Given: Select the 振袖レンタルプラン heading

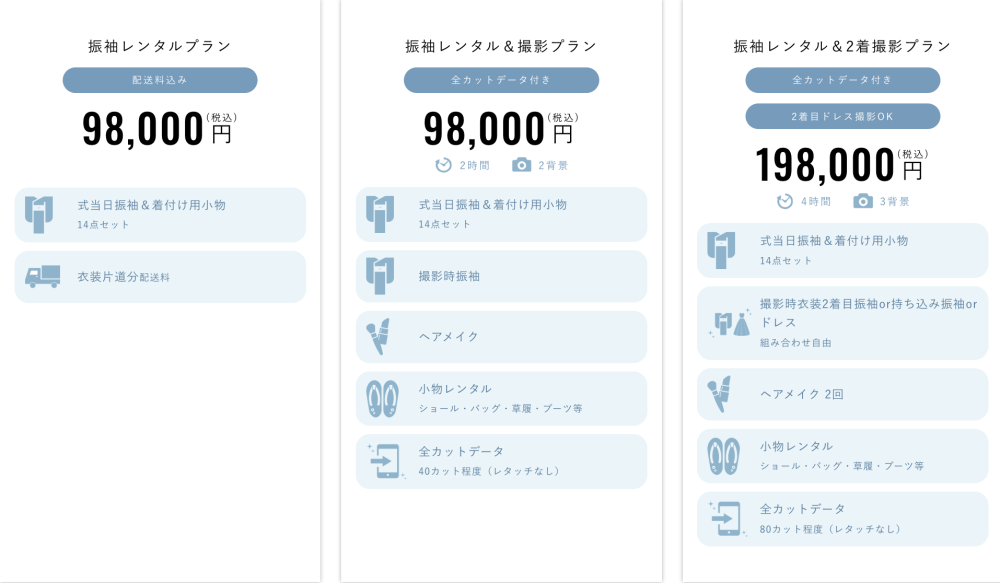Looking at the screenshot, I should pyautogui.click(x=160, y=46).
